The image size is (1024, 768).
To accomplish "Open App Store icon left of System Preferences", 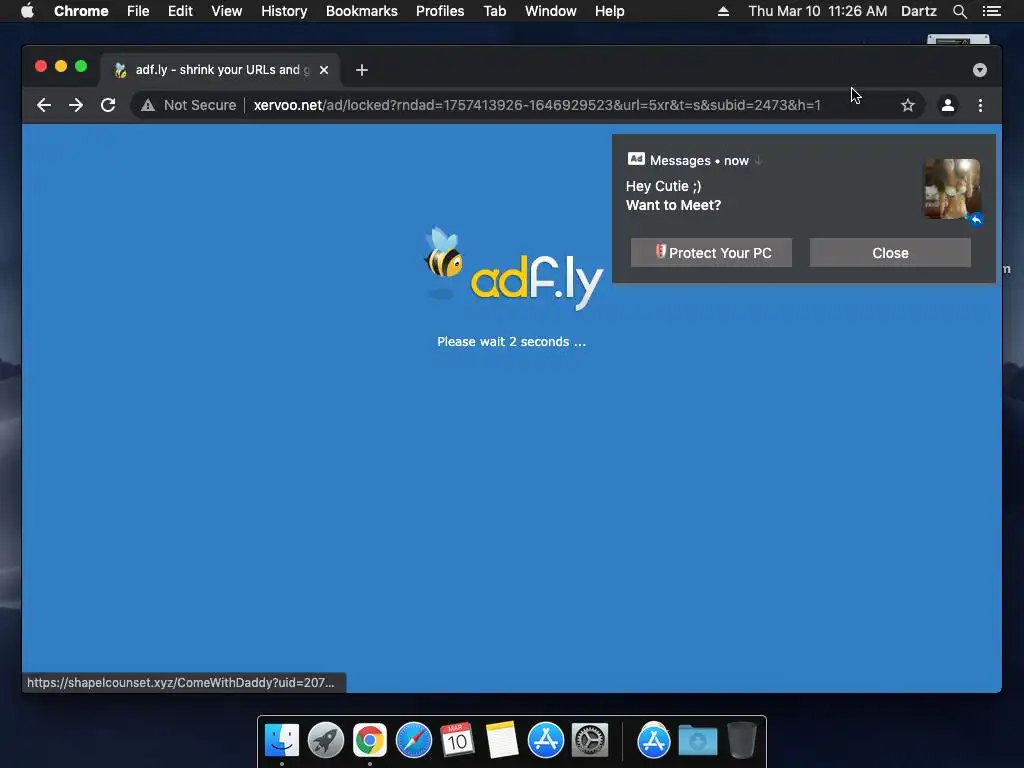I will (545, 741).
